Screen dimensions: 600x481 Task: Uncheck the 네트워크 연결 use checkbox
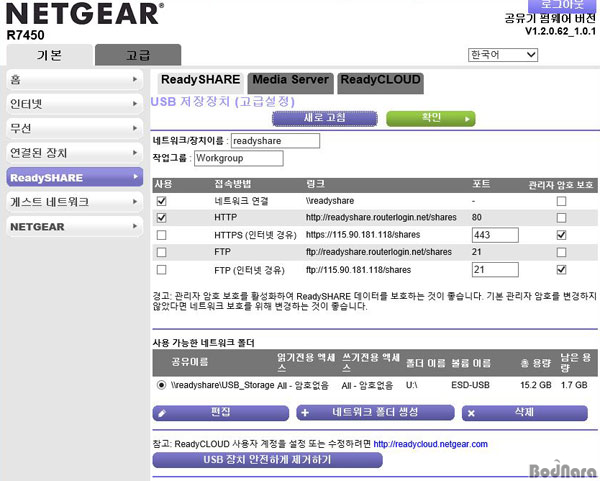coord(161,201)
